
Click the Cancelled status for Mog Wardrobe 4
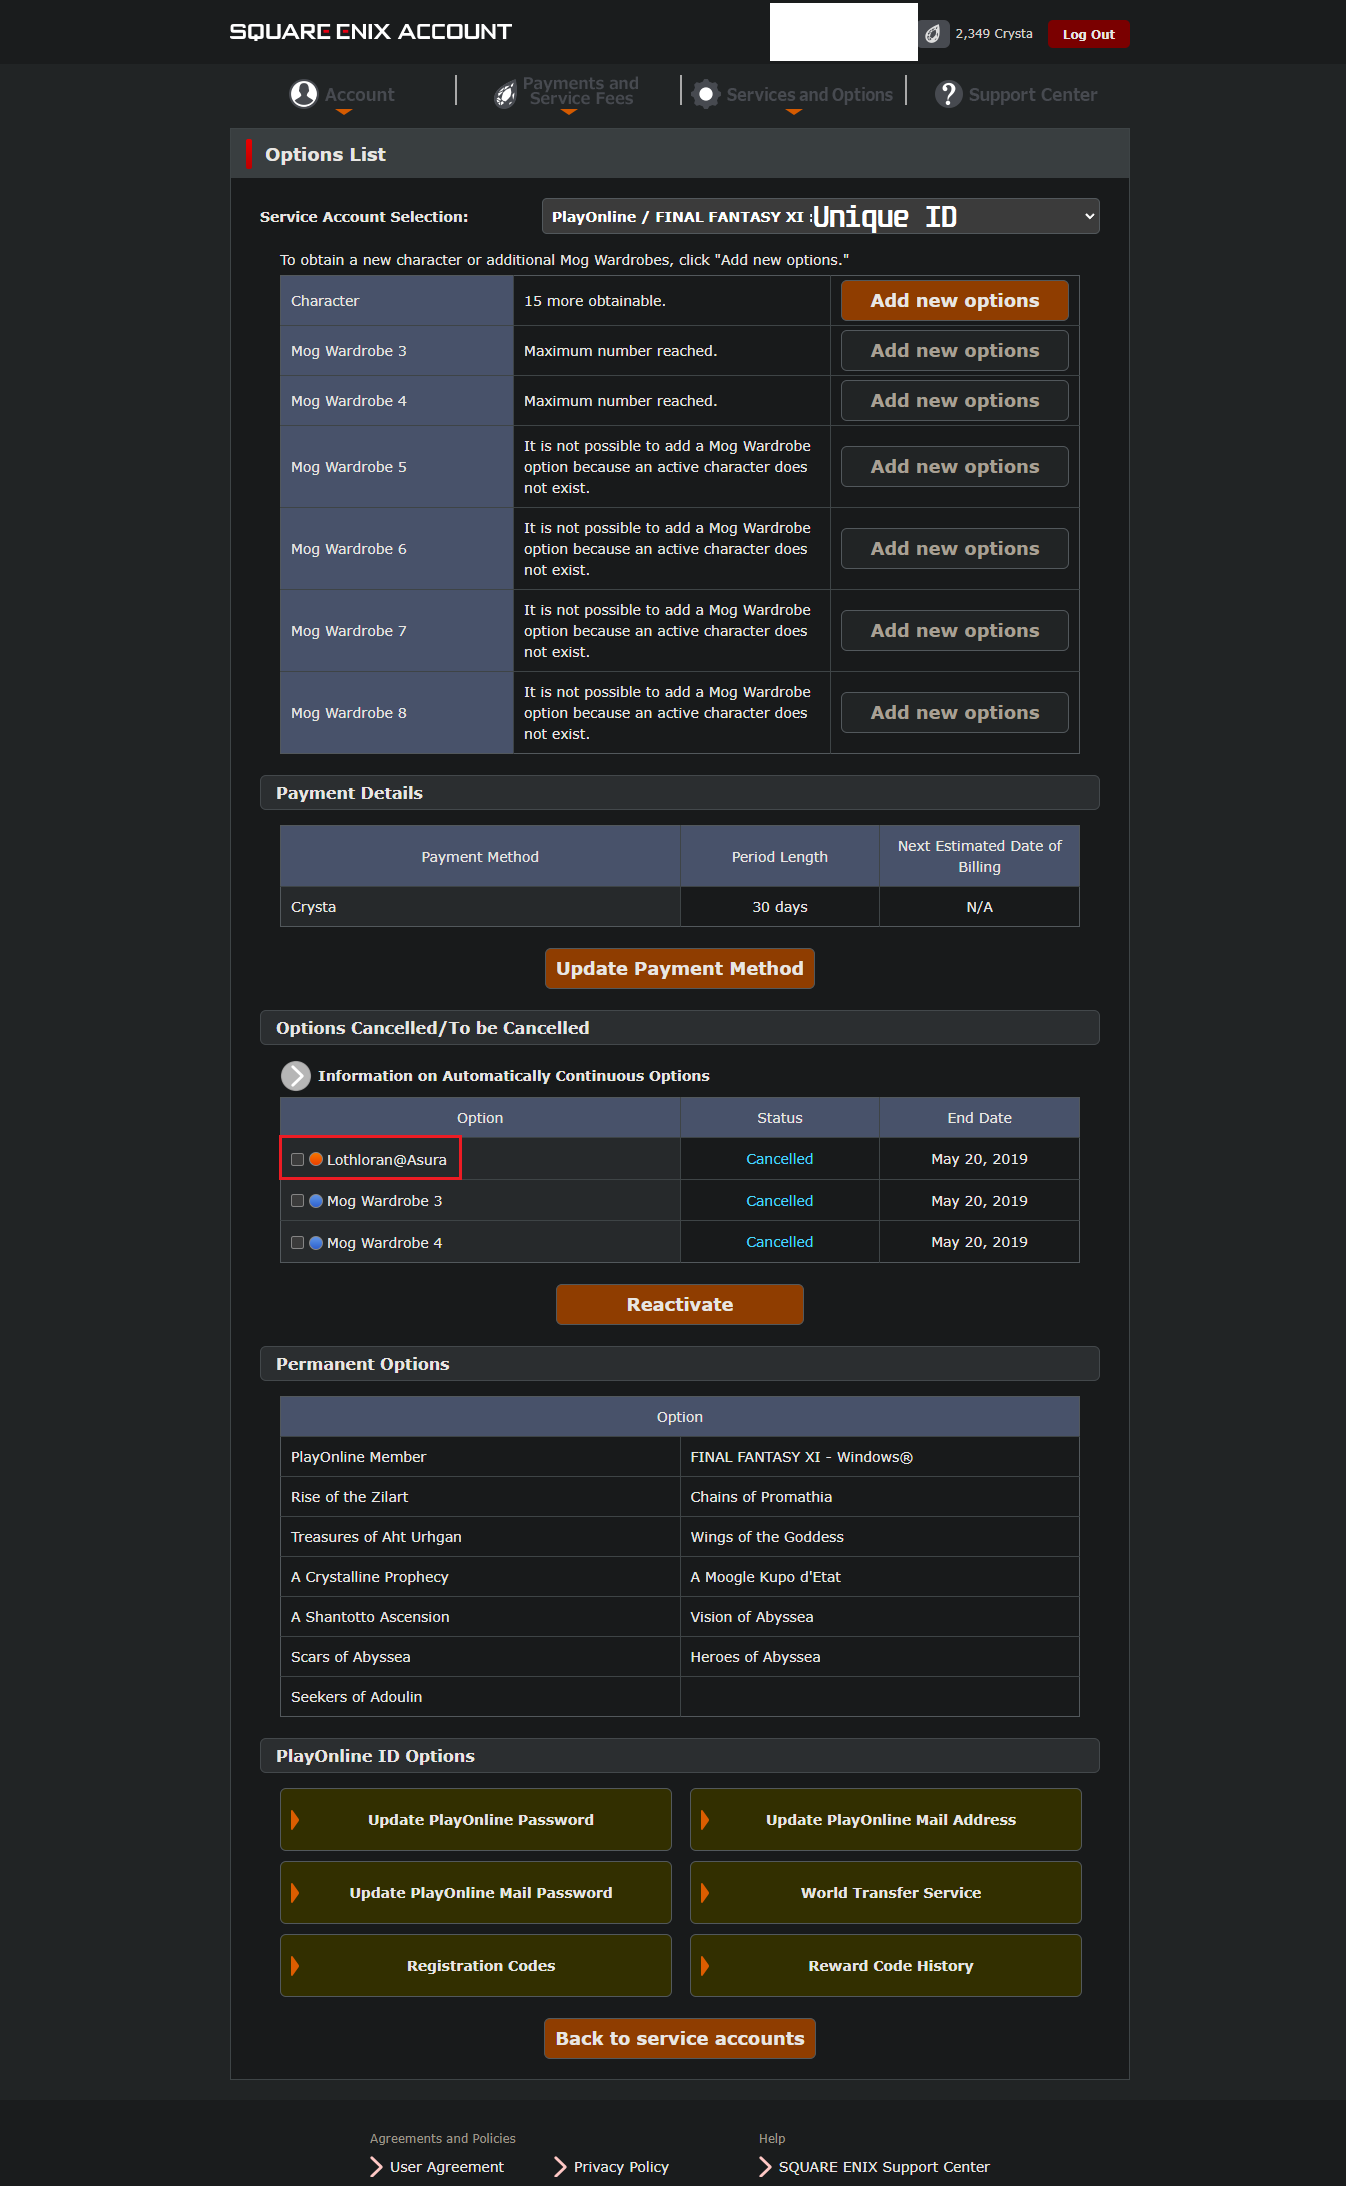779,1242
